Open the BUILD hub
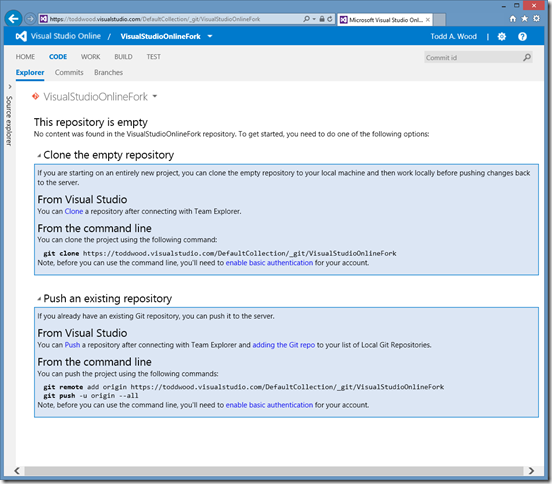This screenshot has width=552, height=484. [x=123, y=57]
